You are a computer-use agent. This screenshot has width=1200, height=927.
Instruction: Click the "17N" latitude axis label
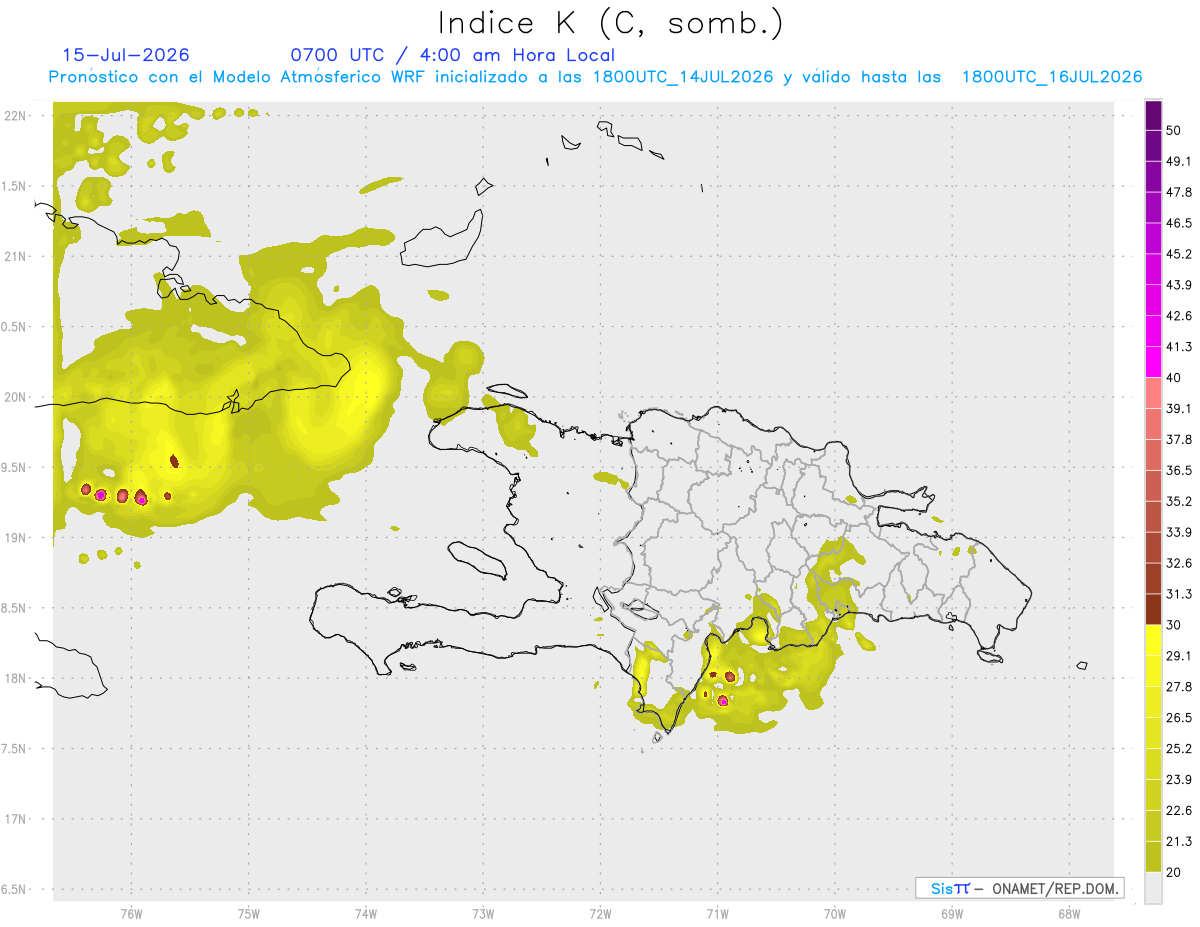(x=16, y=819)
